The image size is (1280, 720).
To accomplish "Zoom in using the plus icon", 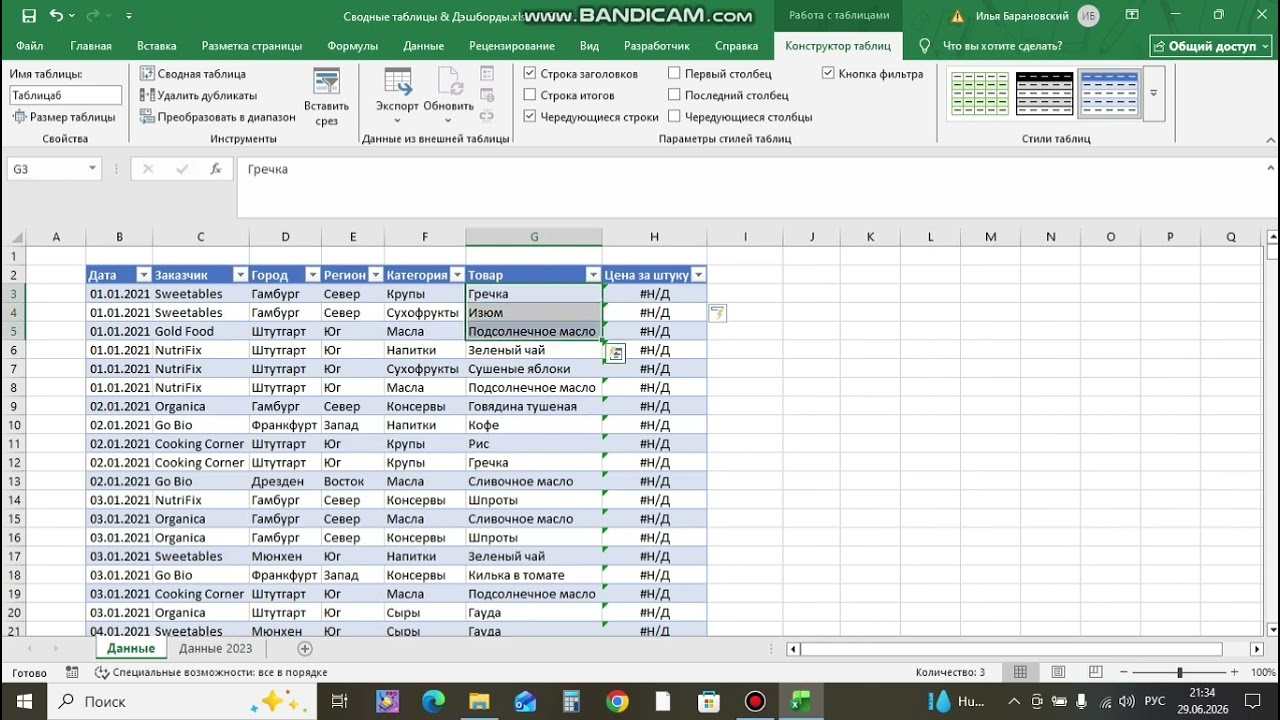I will click(x=1234, y=672).
